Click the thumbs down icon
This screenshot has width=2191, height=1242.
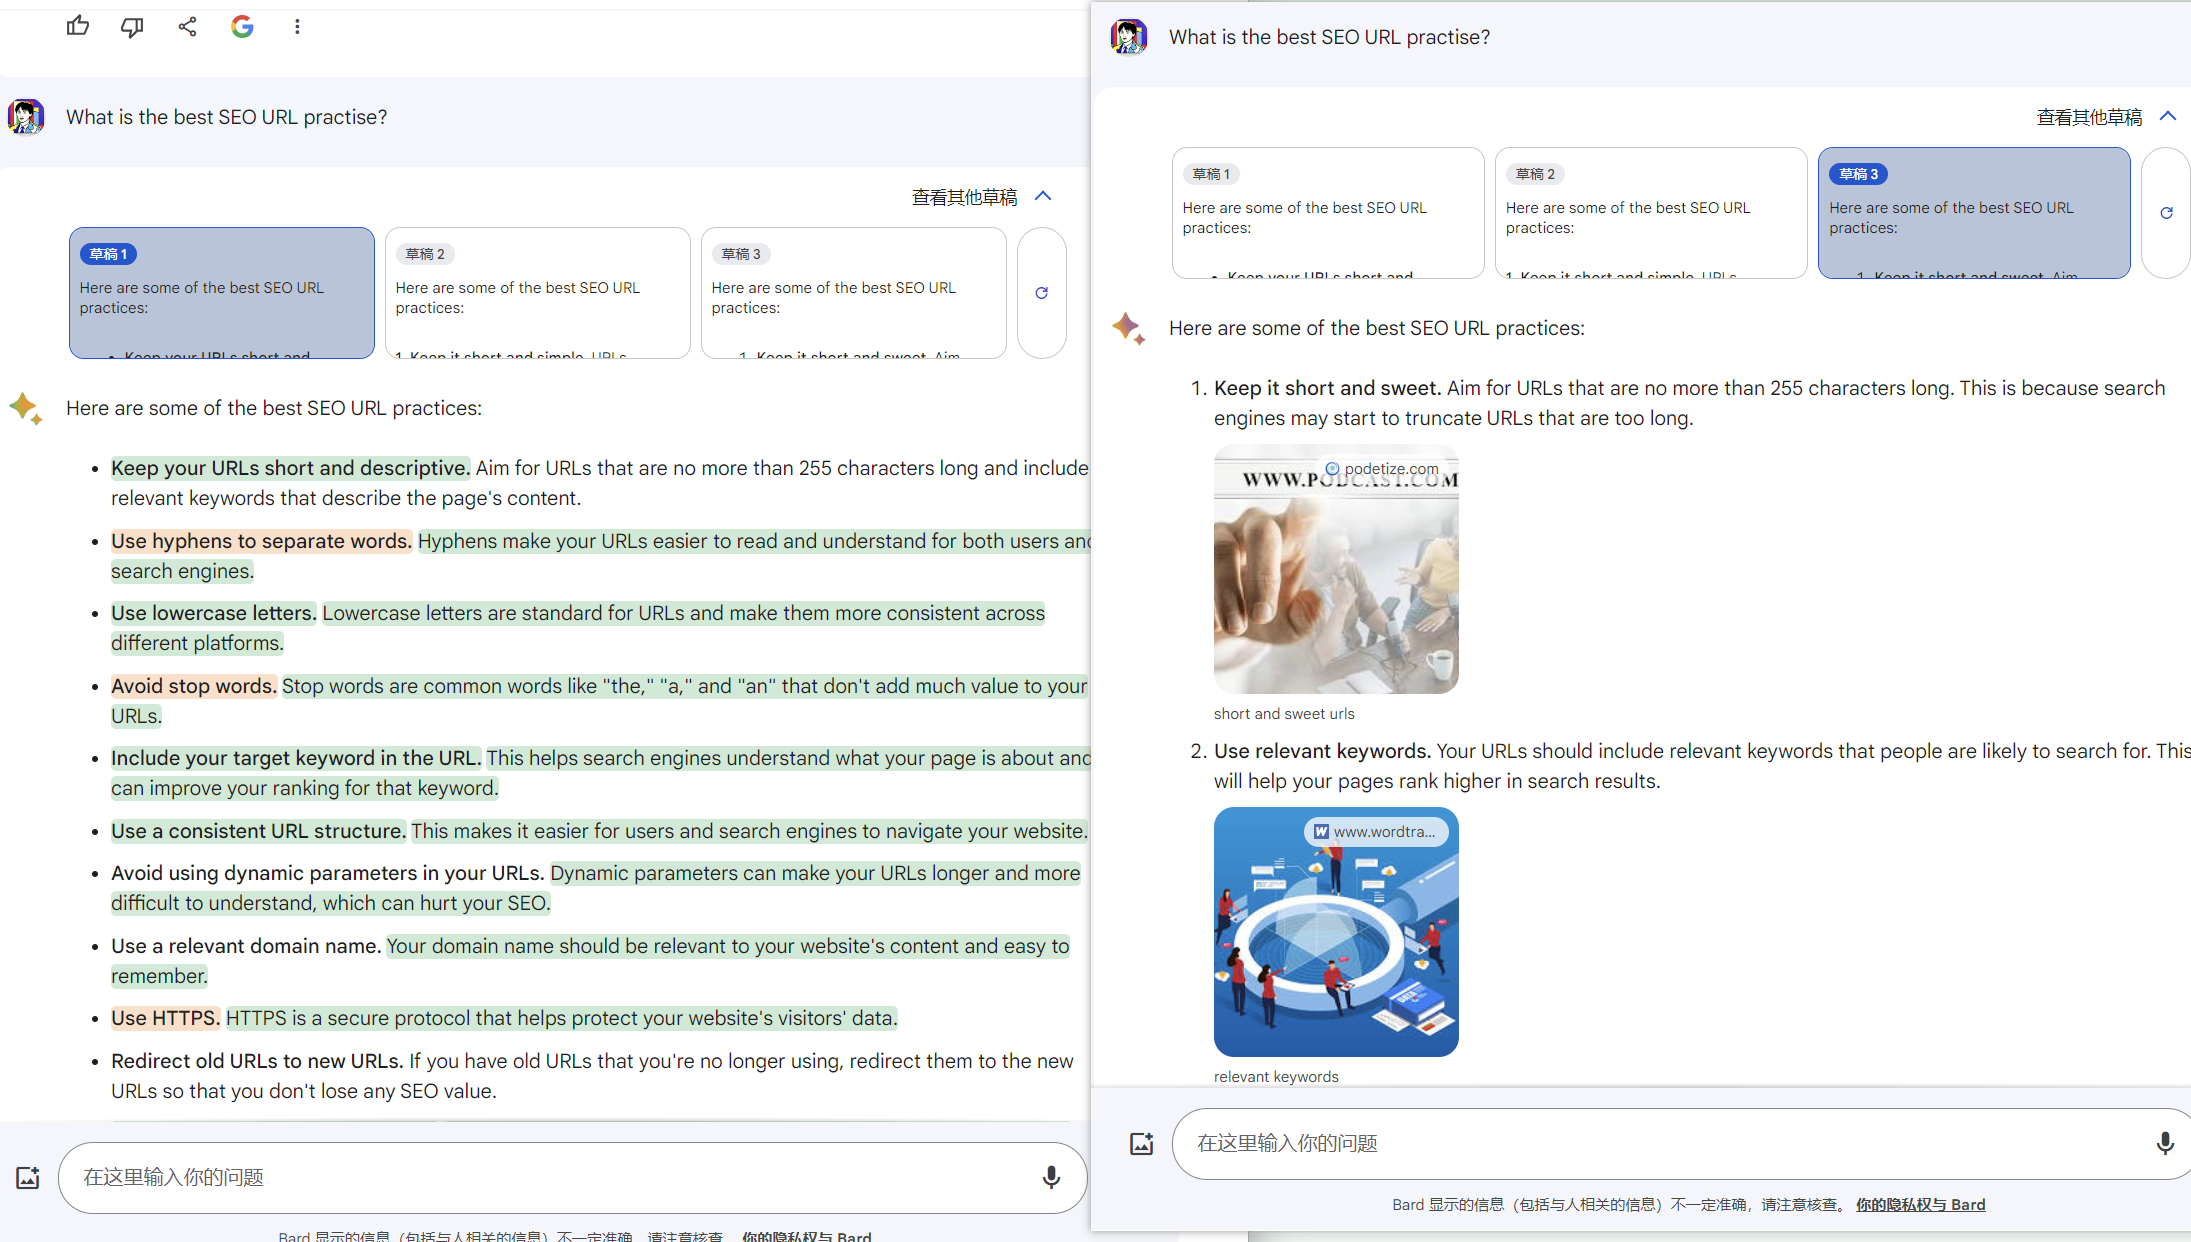click(x=132, y=27)
